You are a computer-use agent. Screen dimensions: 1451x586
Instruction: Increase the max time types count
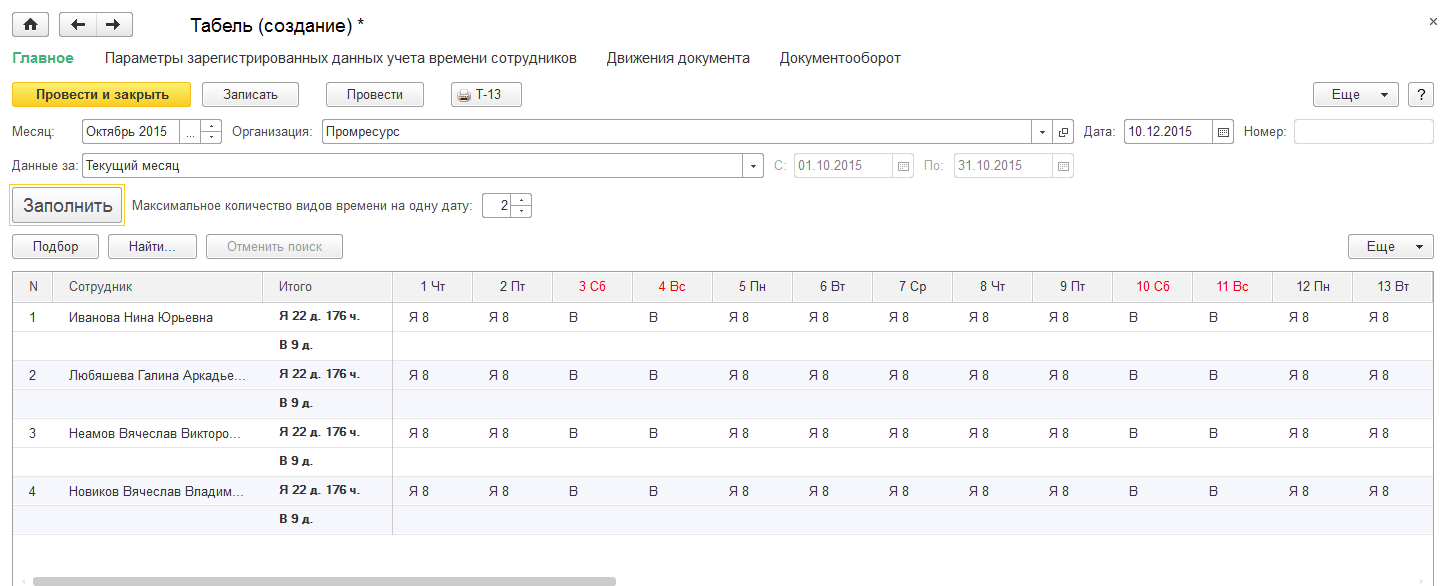pos(522,200)
